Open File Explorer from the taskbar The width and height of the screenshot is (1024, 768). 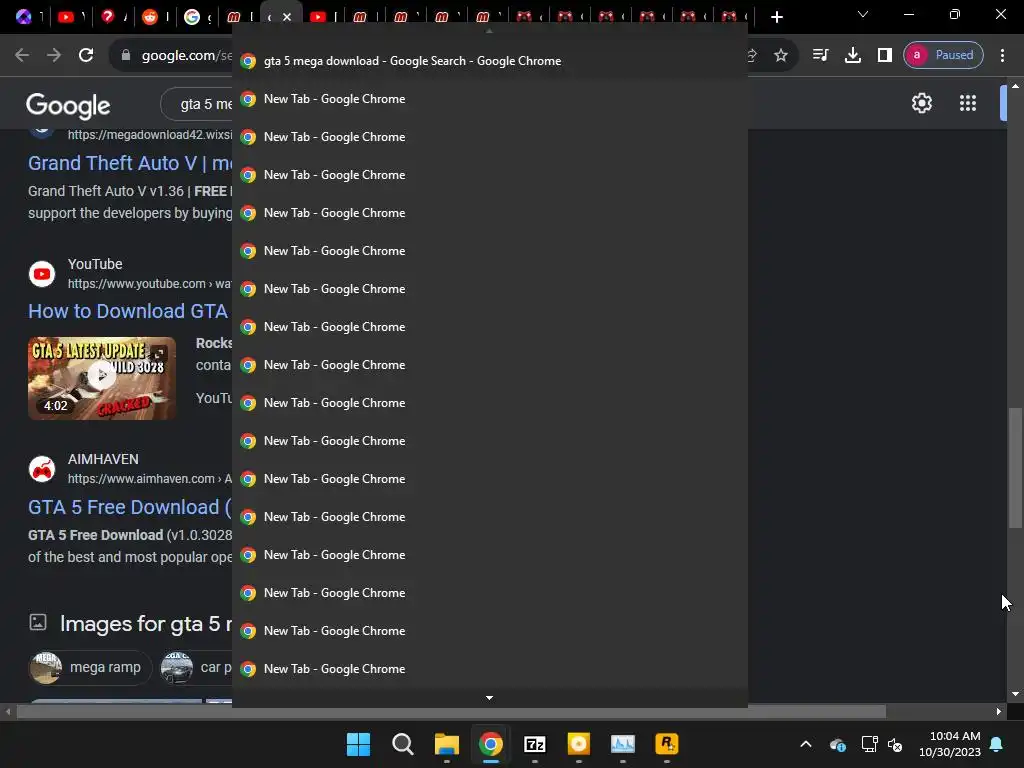coord(447,744)
